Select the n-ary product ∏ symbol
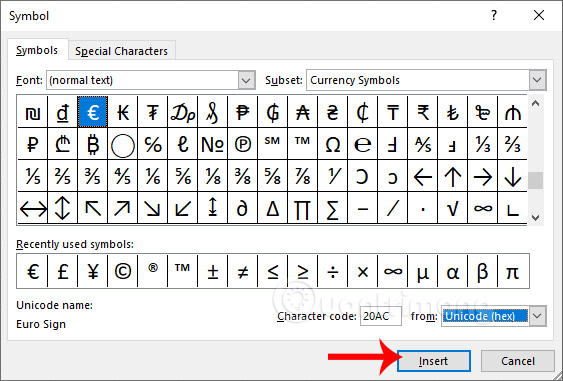Image resolution: width=563 pixels, height=381 pixels. pos(302,208)
